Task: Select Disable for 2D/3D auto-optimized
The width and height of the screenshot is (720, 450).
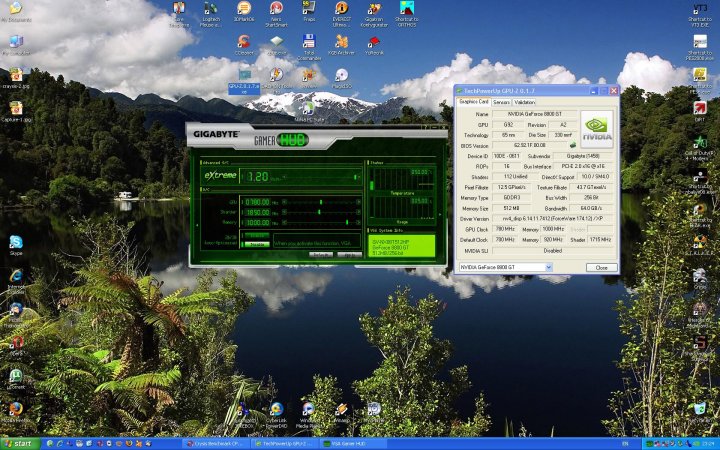Action: 256,244
